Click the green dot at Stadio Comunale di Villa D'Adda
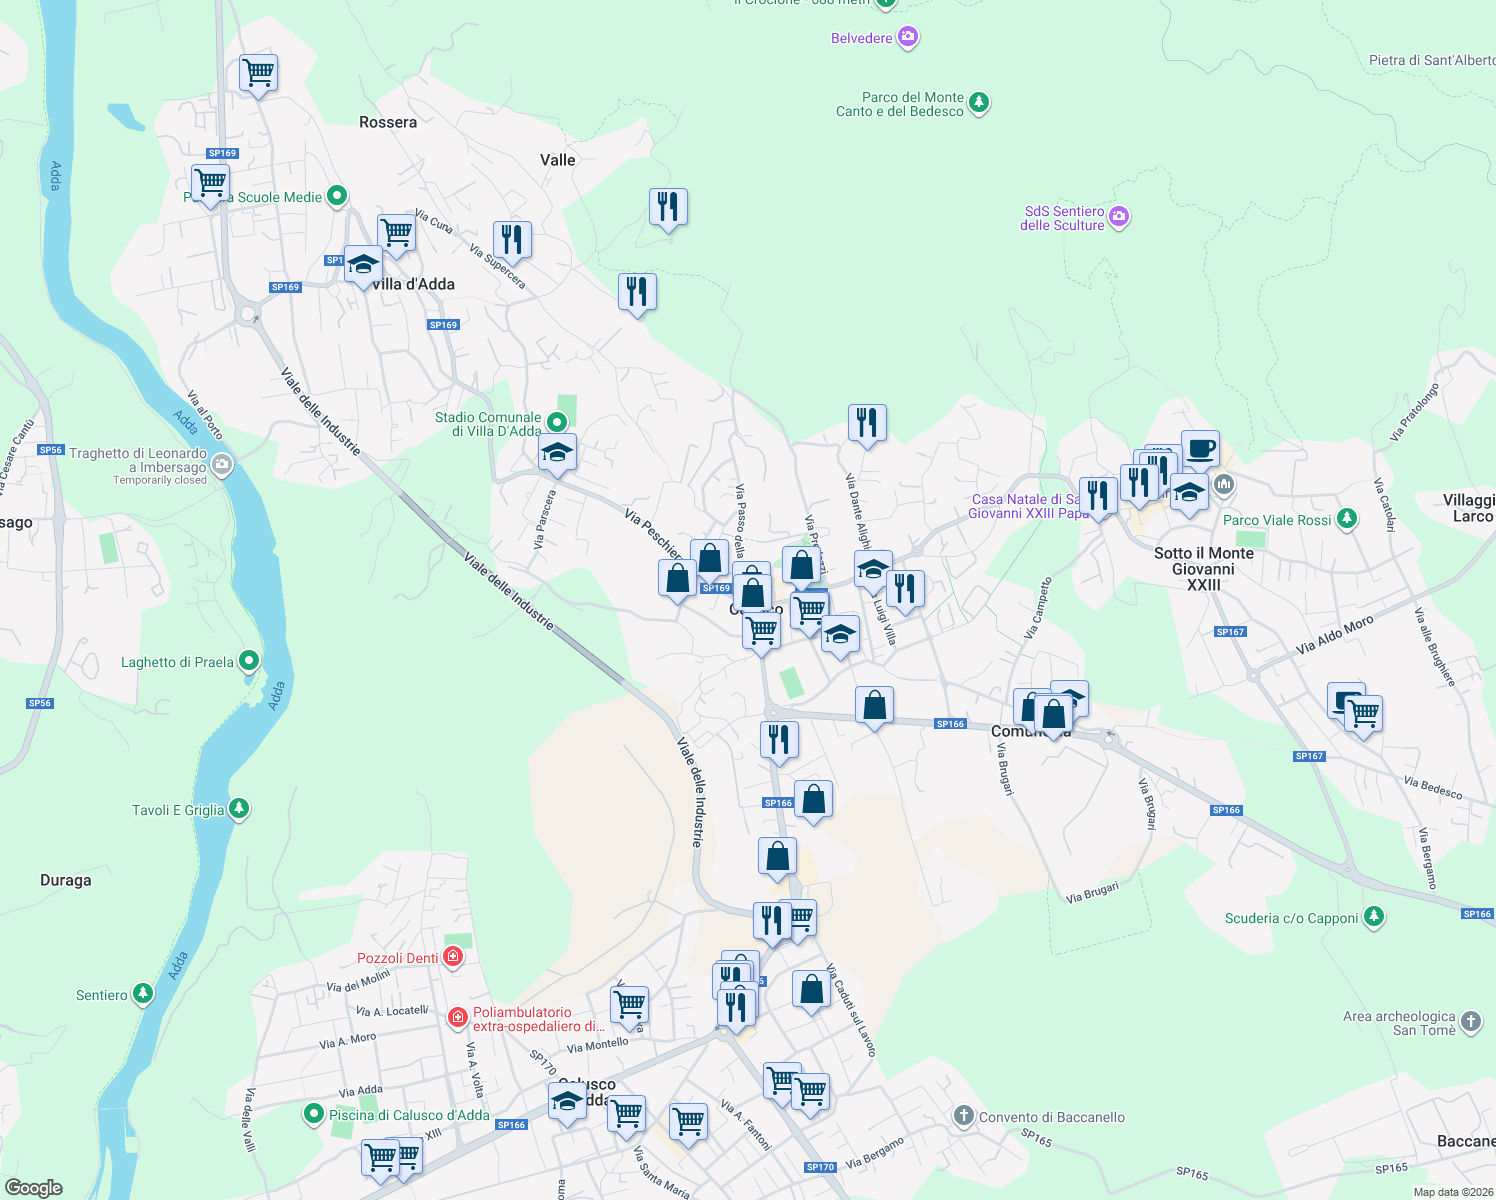The image size is (1496, 1200). pos(557,421)
